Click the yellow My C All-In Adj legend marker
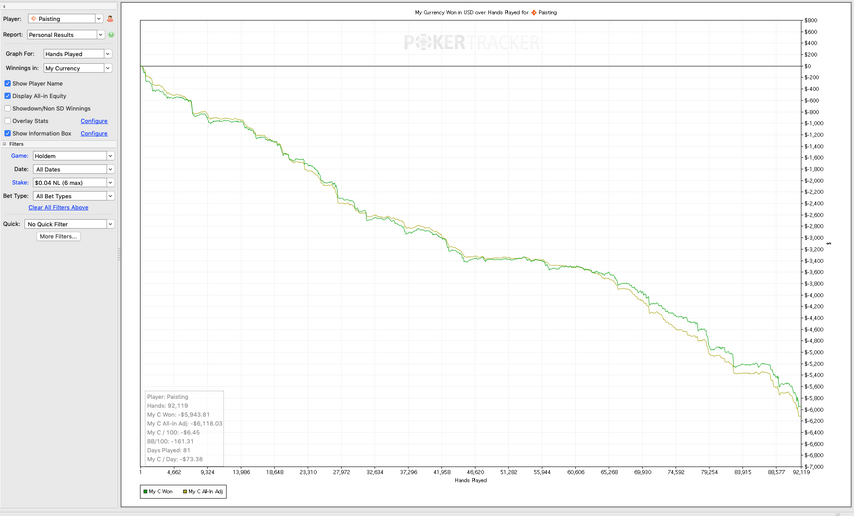 click(185, 492)
